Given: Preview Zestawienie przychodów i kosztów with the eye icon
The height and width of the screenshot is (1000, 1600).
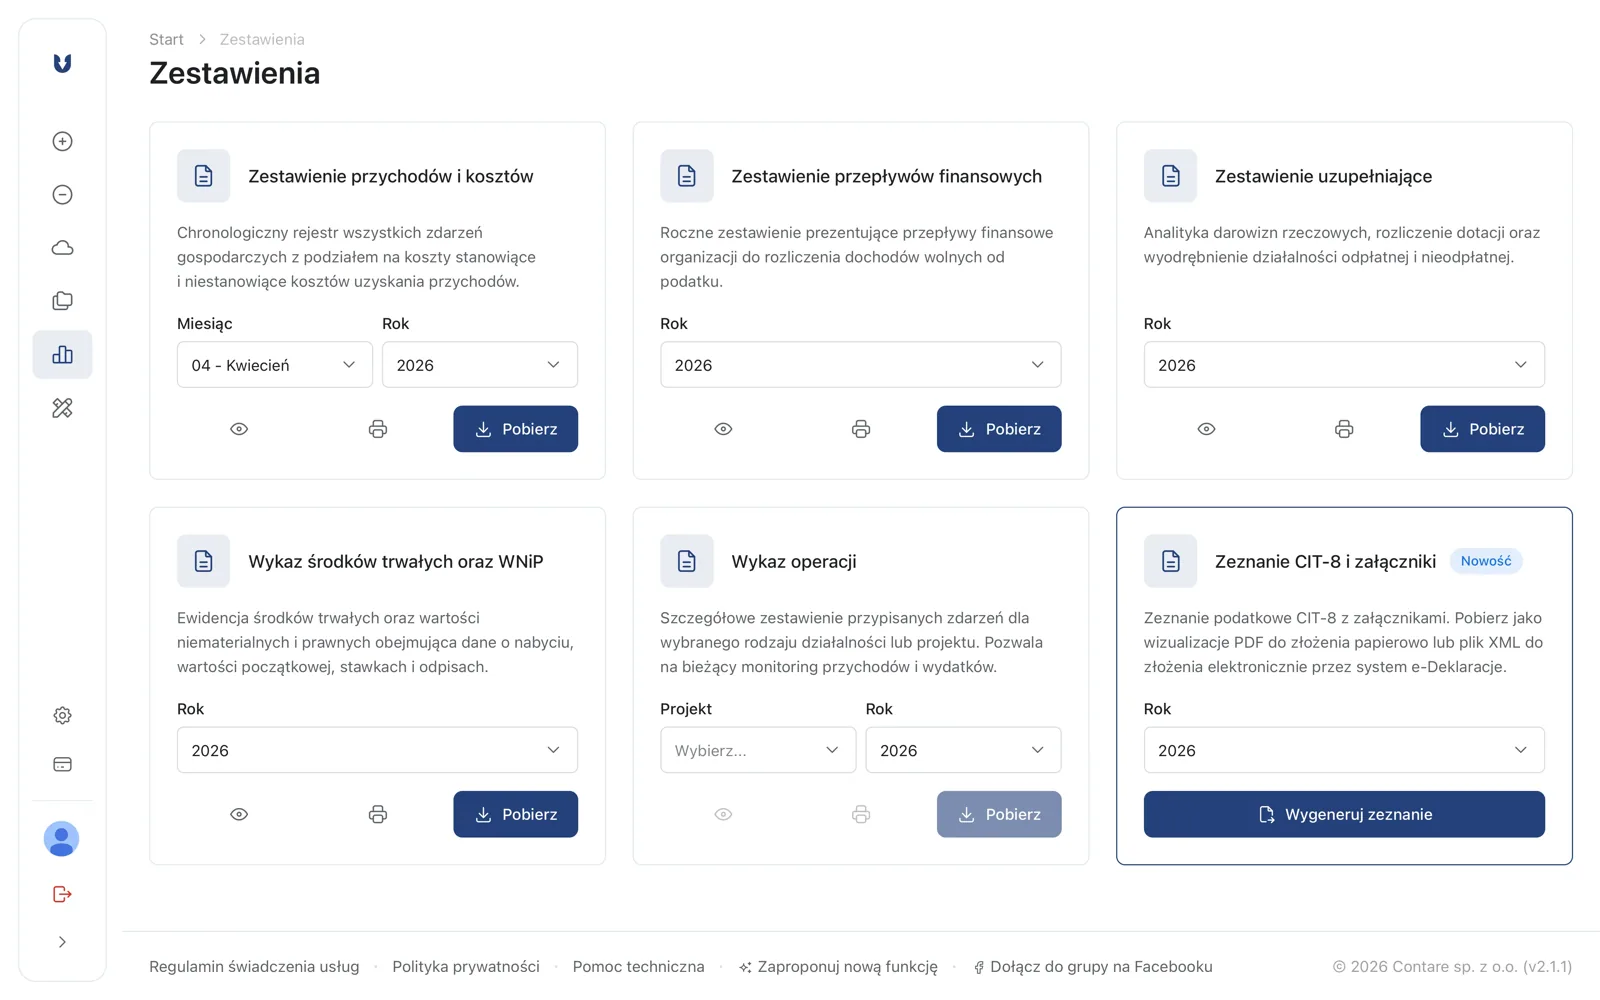Looking at the screenshot, I should (239, 428).
